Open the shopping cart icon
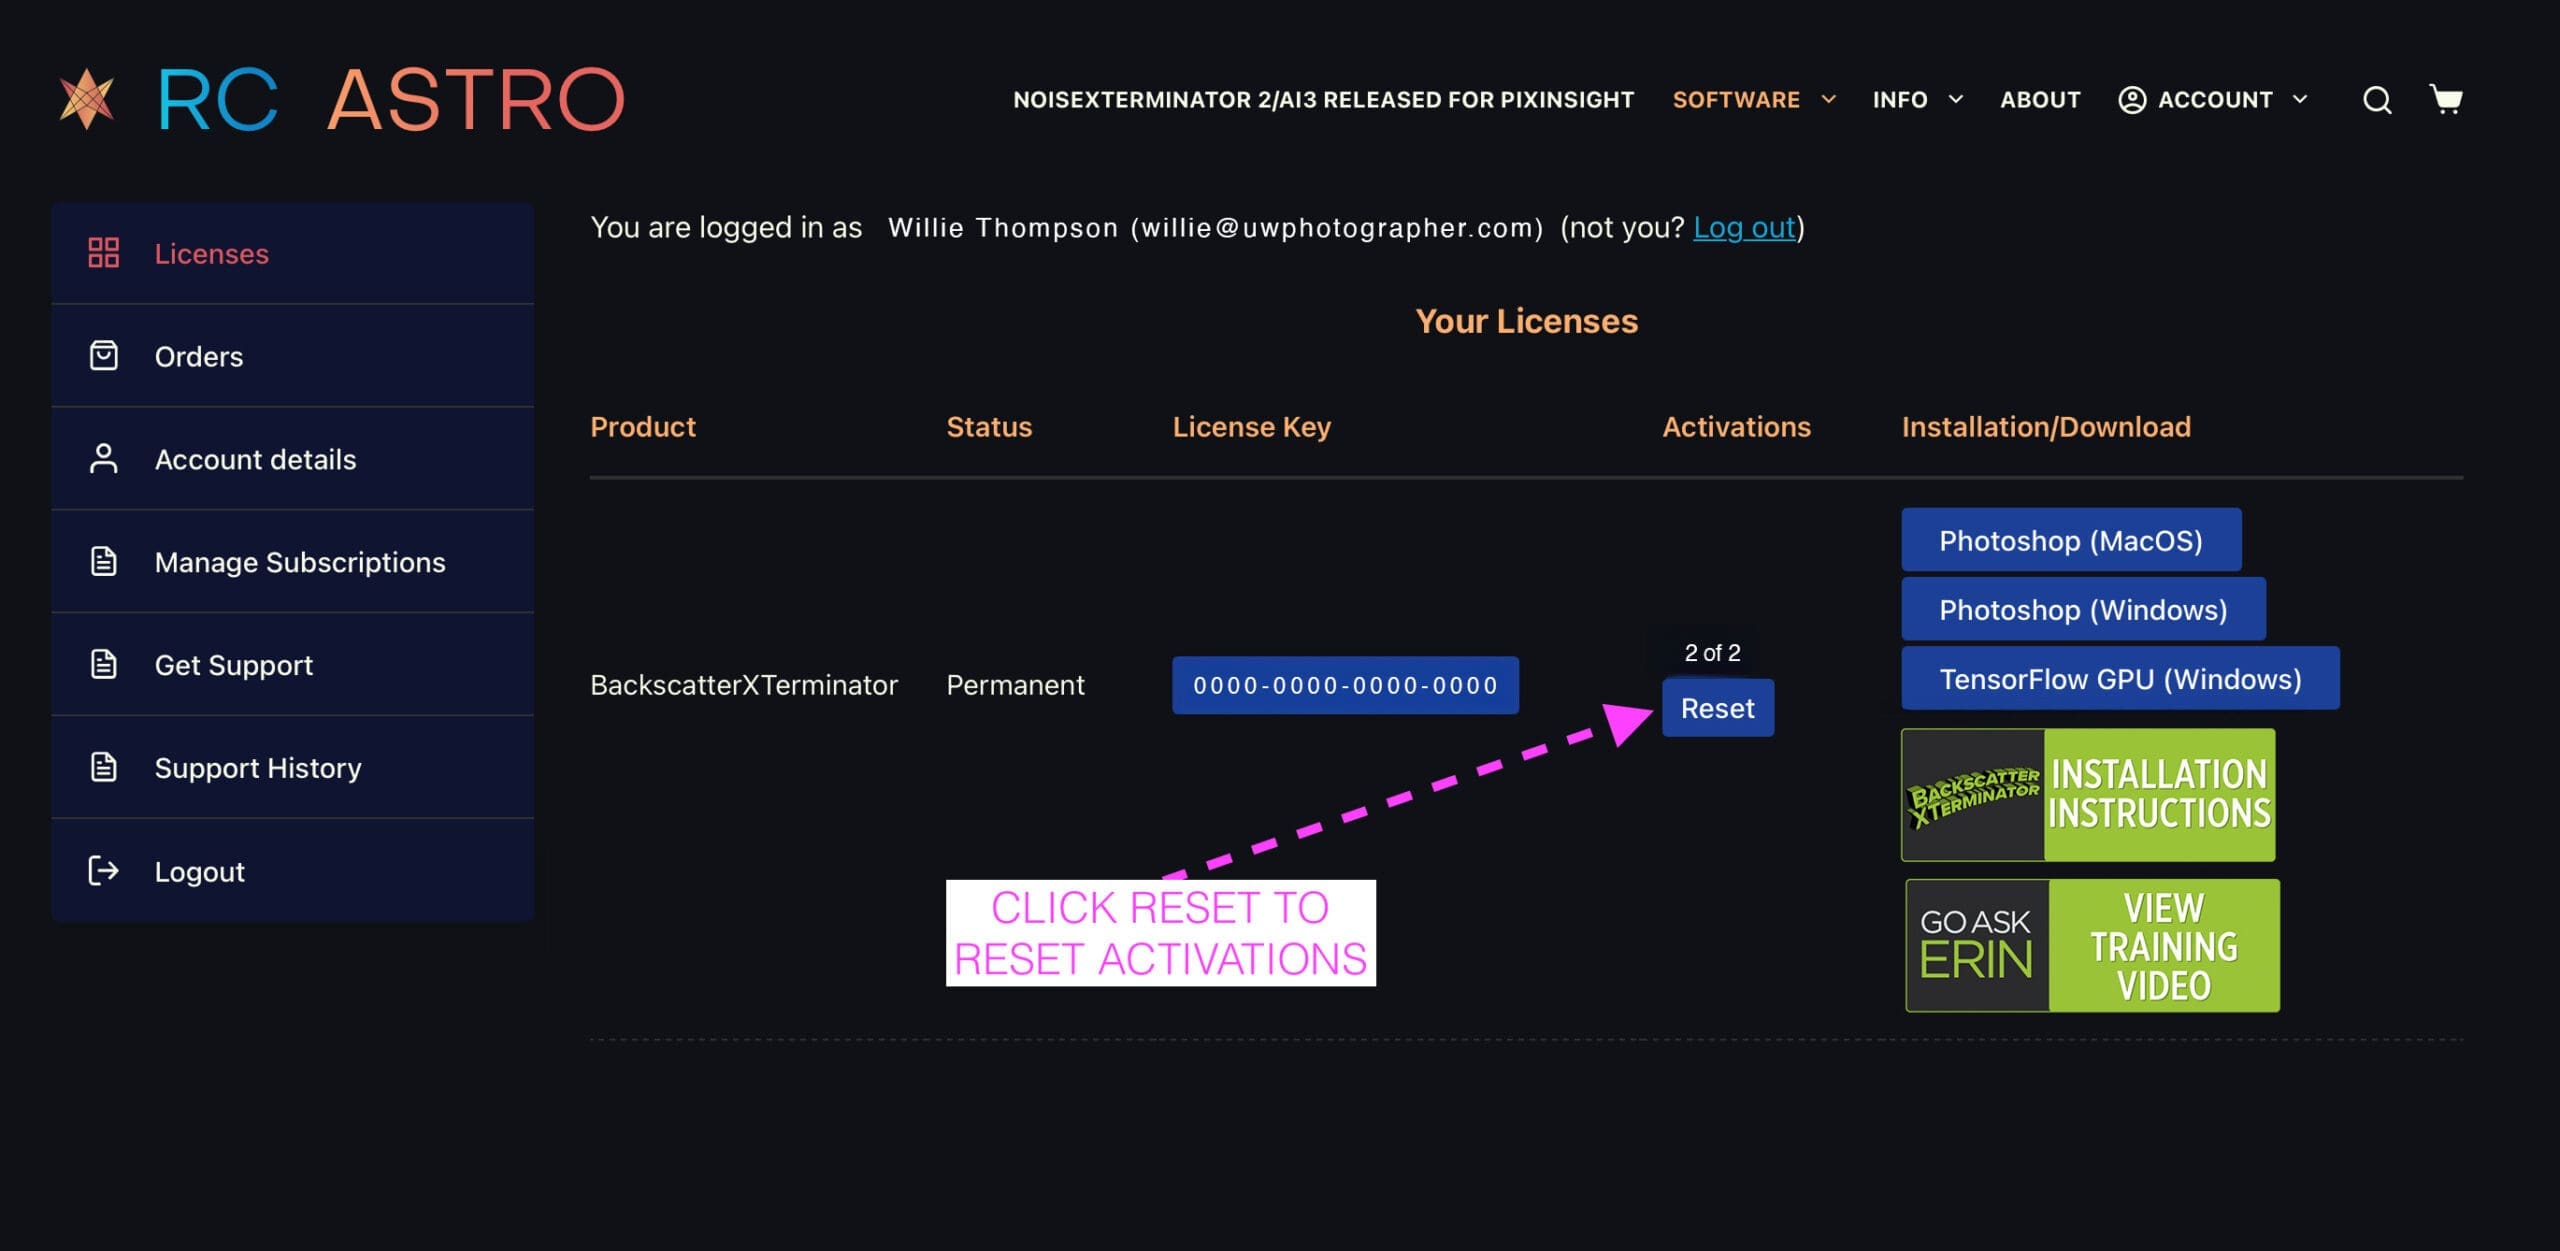The height and width of the screenshot is (1251, 2560). [x=2446, y=99]
